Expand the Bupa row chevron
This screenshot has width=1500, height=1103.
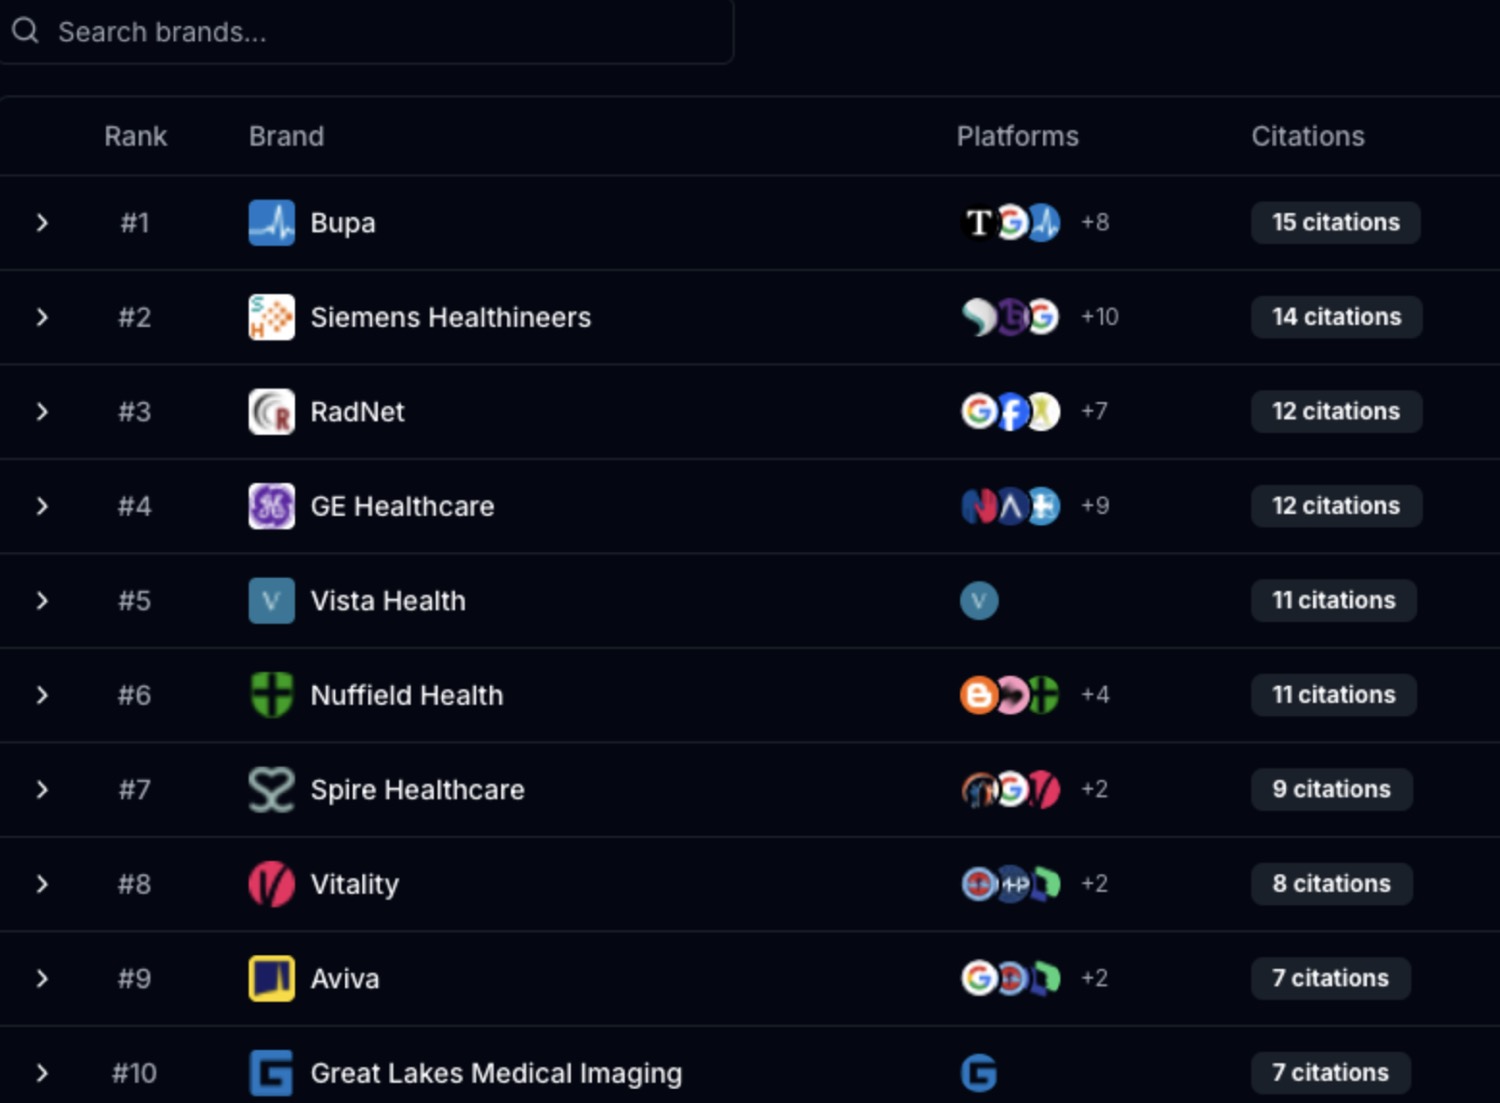tap(42, 223)
